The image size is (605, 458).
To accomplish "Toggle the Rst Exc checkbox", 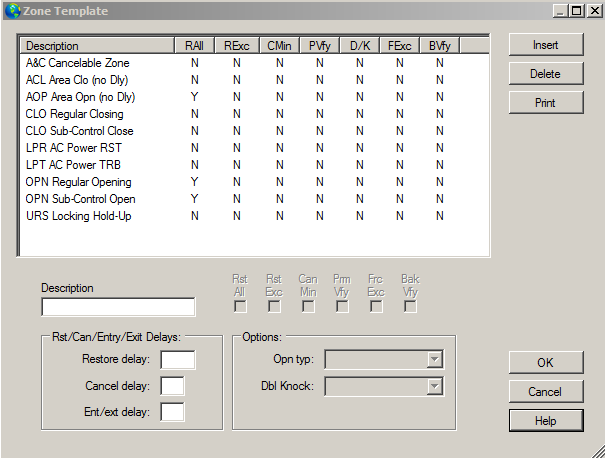I will (274, 307).
